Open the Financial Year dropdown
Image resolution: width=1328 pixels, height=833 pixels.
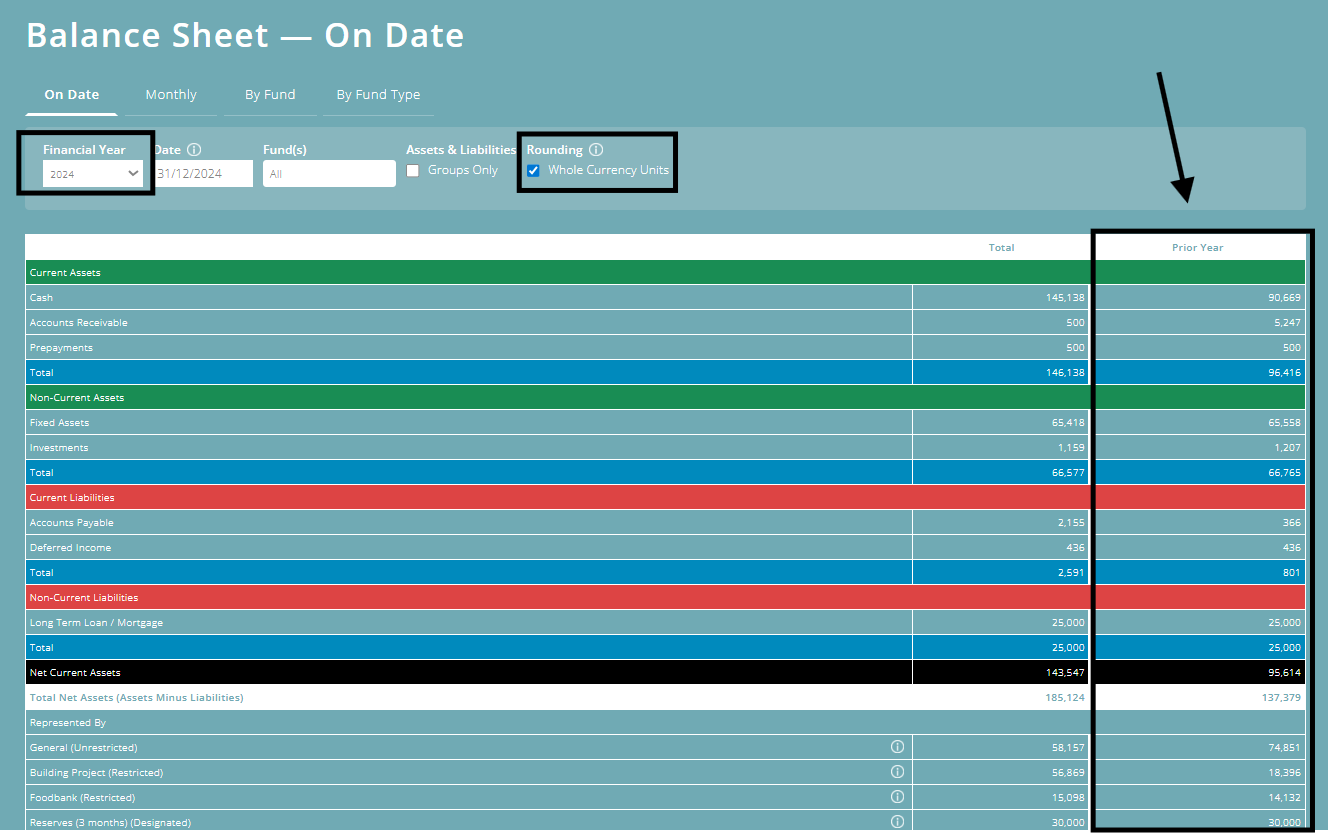[93, 172]
